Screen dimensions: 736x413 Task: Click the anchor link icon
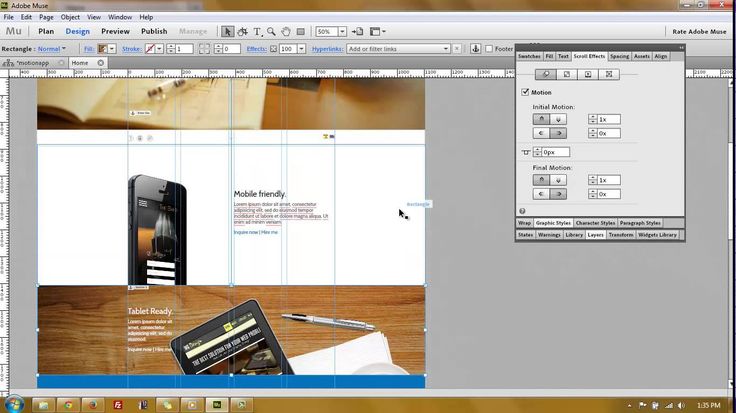point(475,48)
